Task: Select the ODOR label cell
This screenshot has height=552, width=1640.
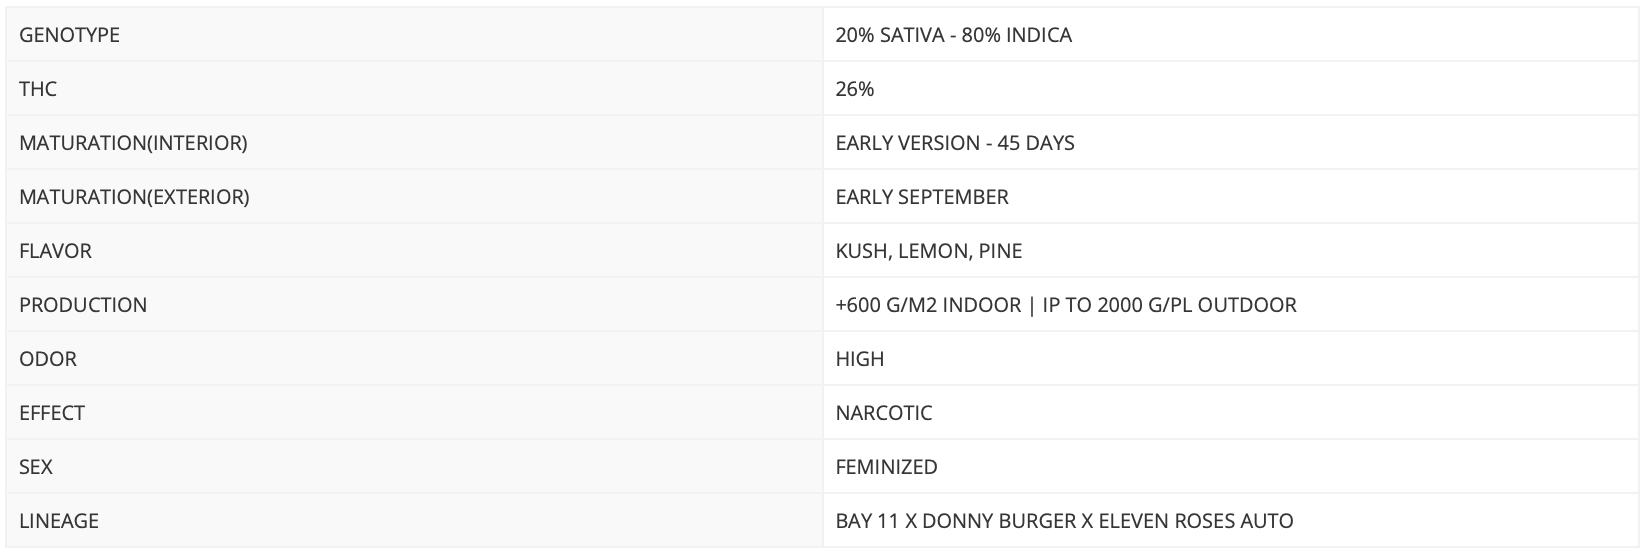Action: (415, 359)
